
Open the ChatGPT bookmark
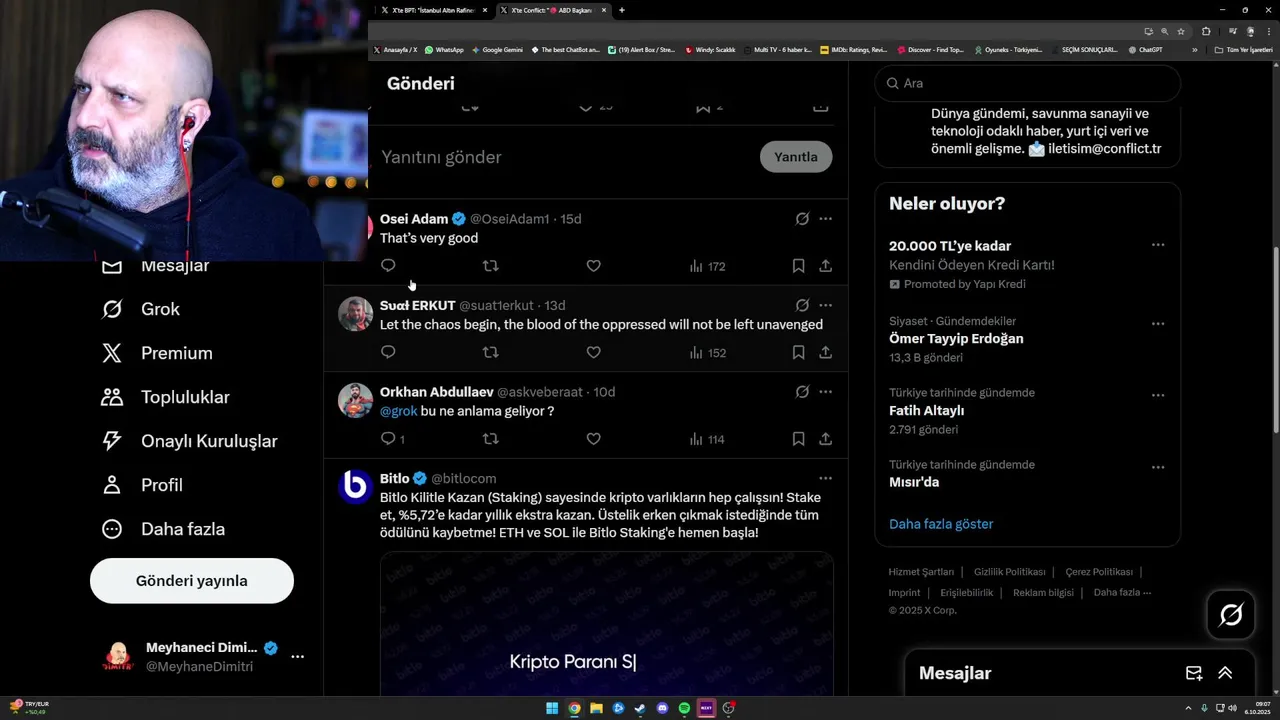[1144, 50]
